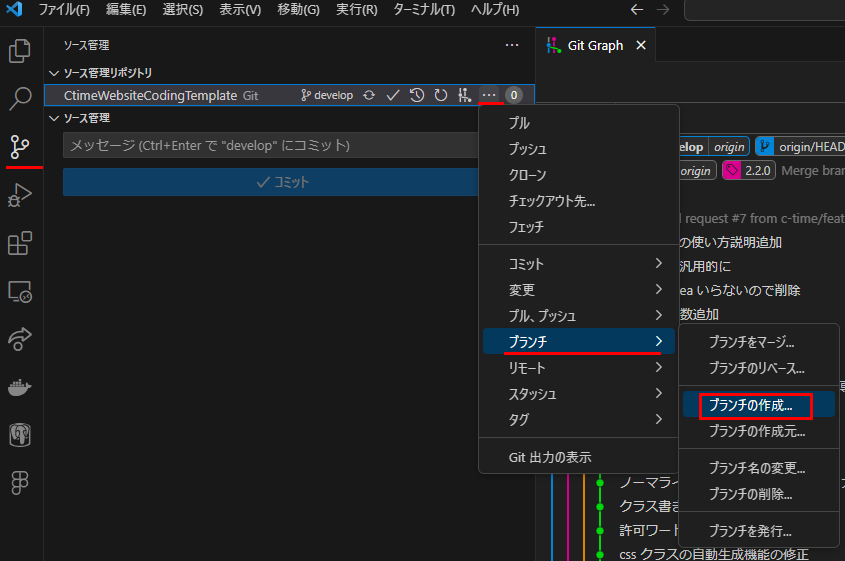Open the 表示(V) menu

[x=240, y=10]
